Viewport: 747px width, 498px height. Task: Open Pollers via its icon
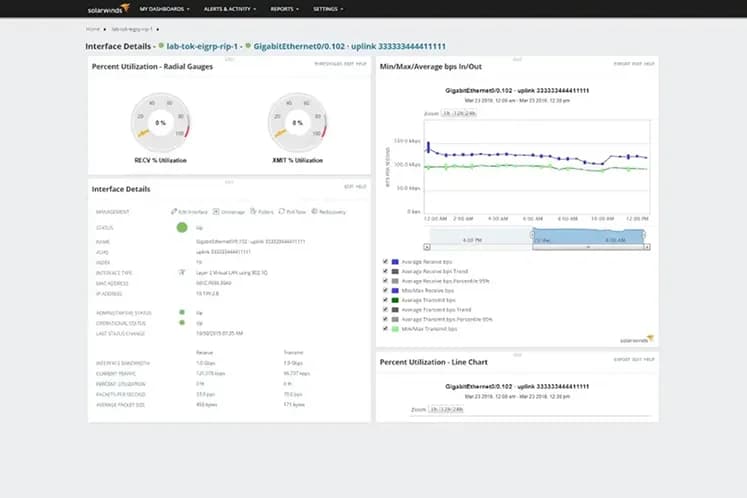253,211
